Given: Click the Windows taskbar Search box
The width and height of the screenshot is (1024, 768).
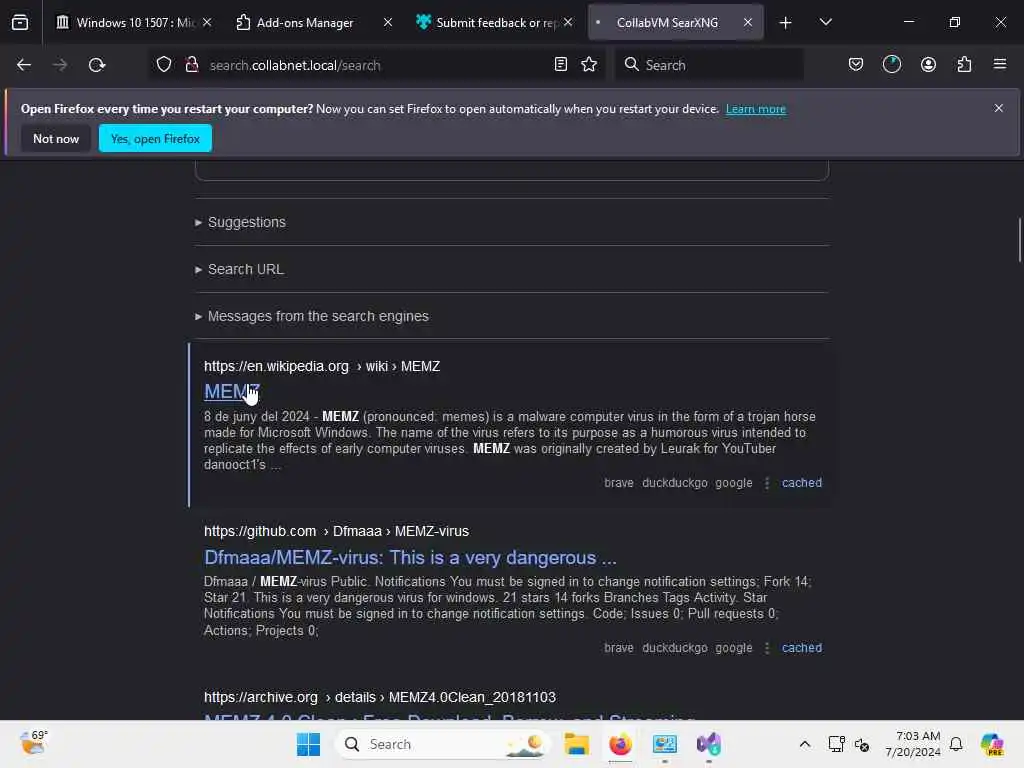Looking at the screenshot, I should point(443,744).
